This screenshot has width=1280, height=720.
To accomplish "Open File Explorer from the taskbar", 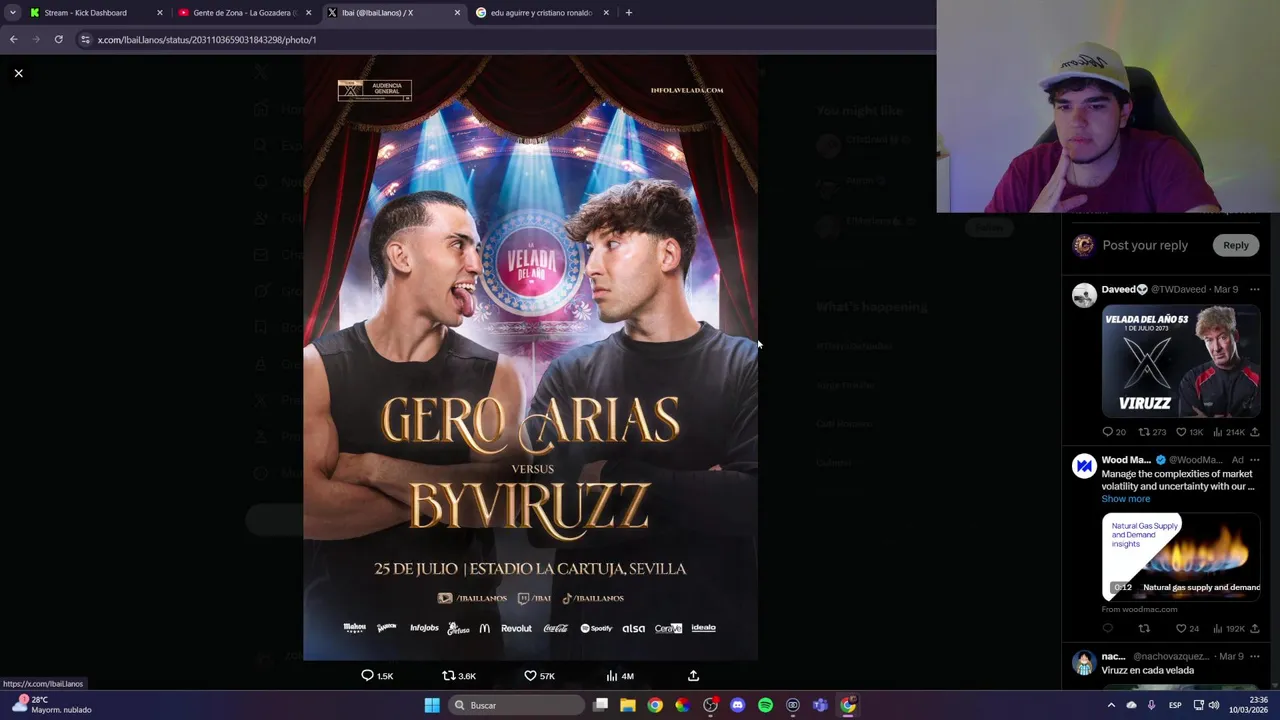I will (x=627, y=705).
